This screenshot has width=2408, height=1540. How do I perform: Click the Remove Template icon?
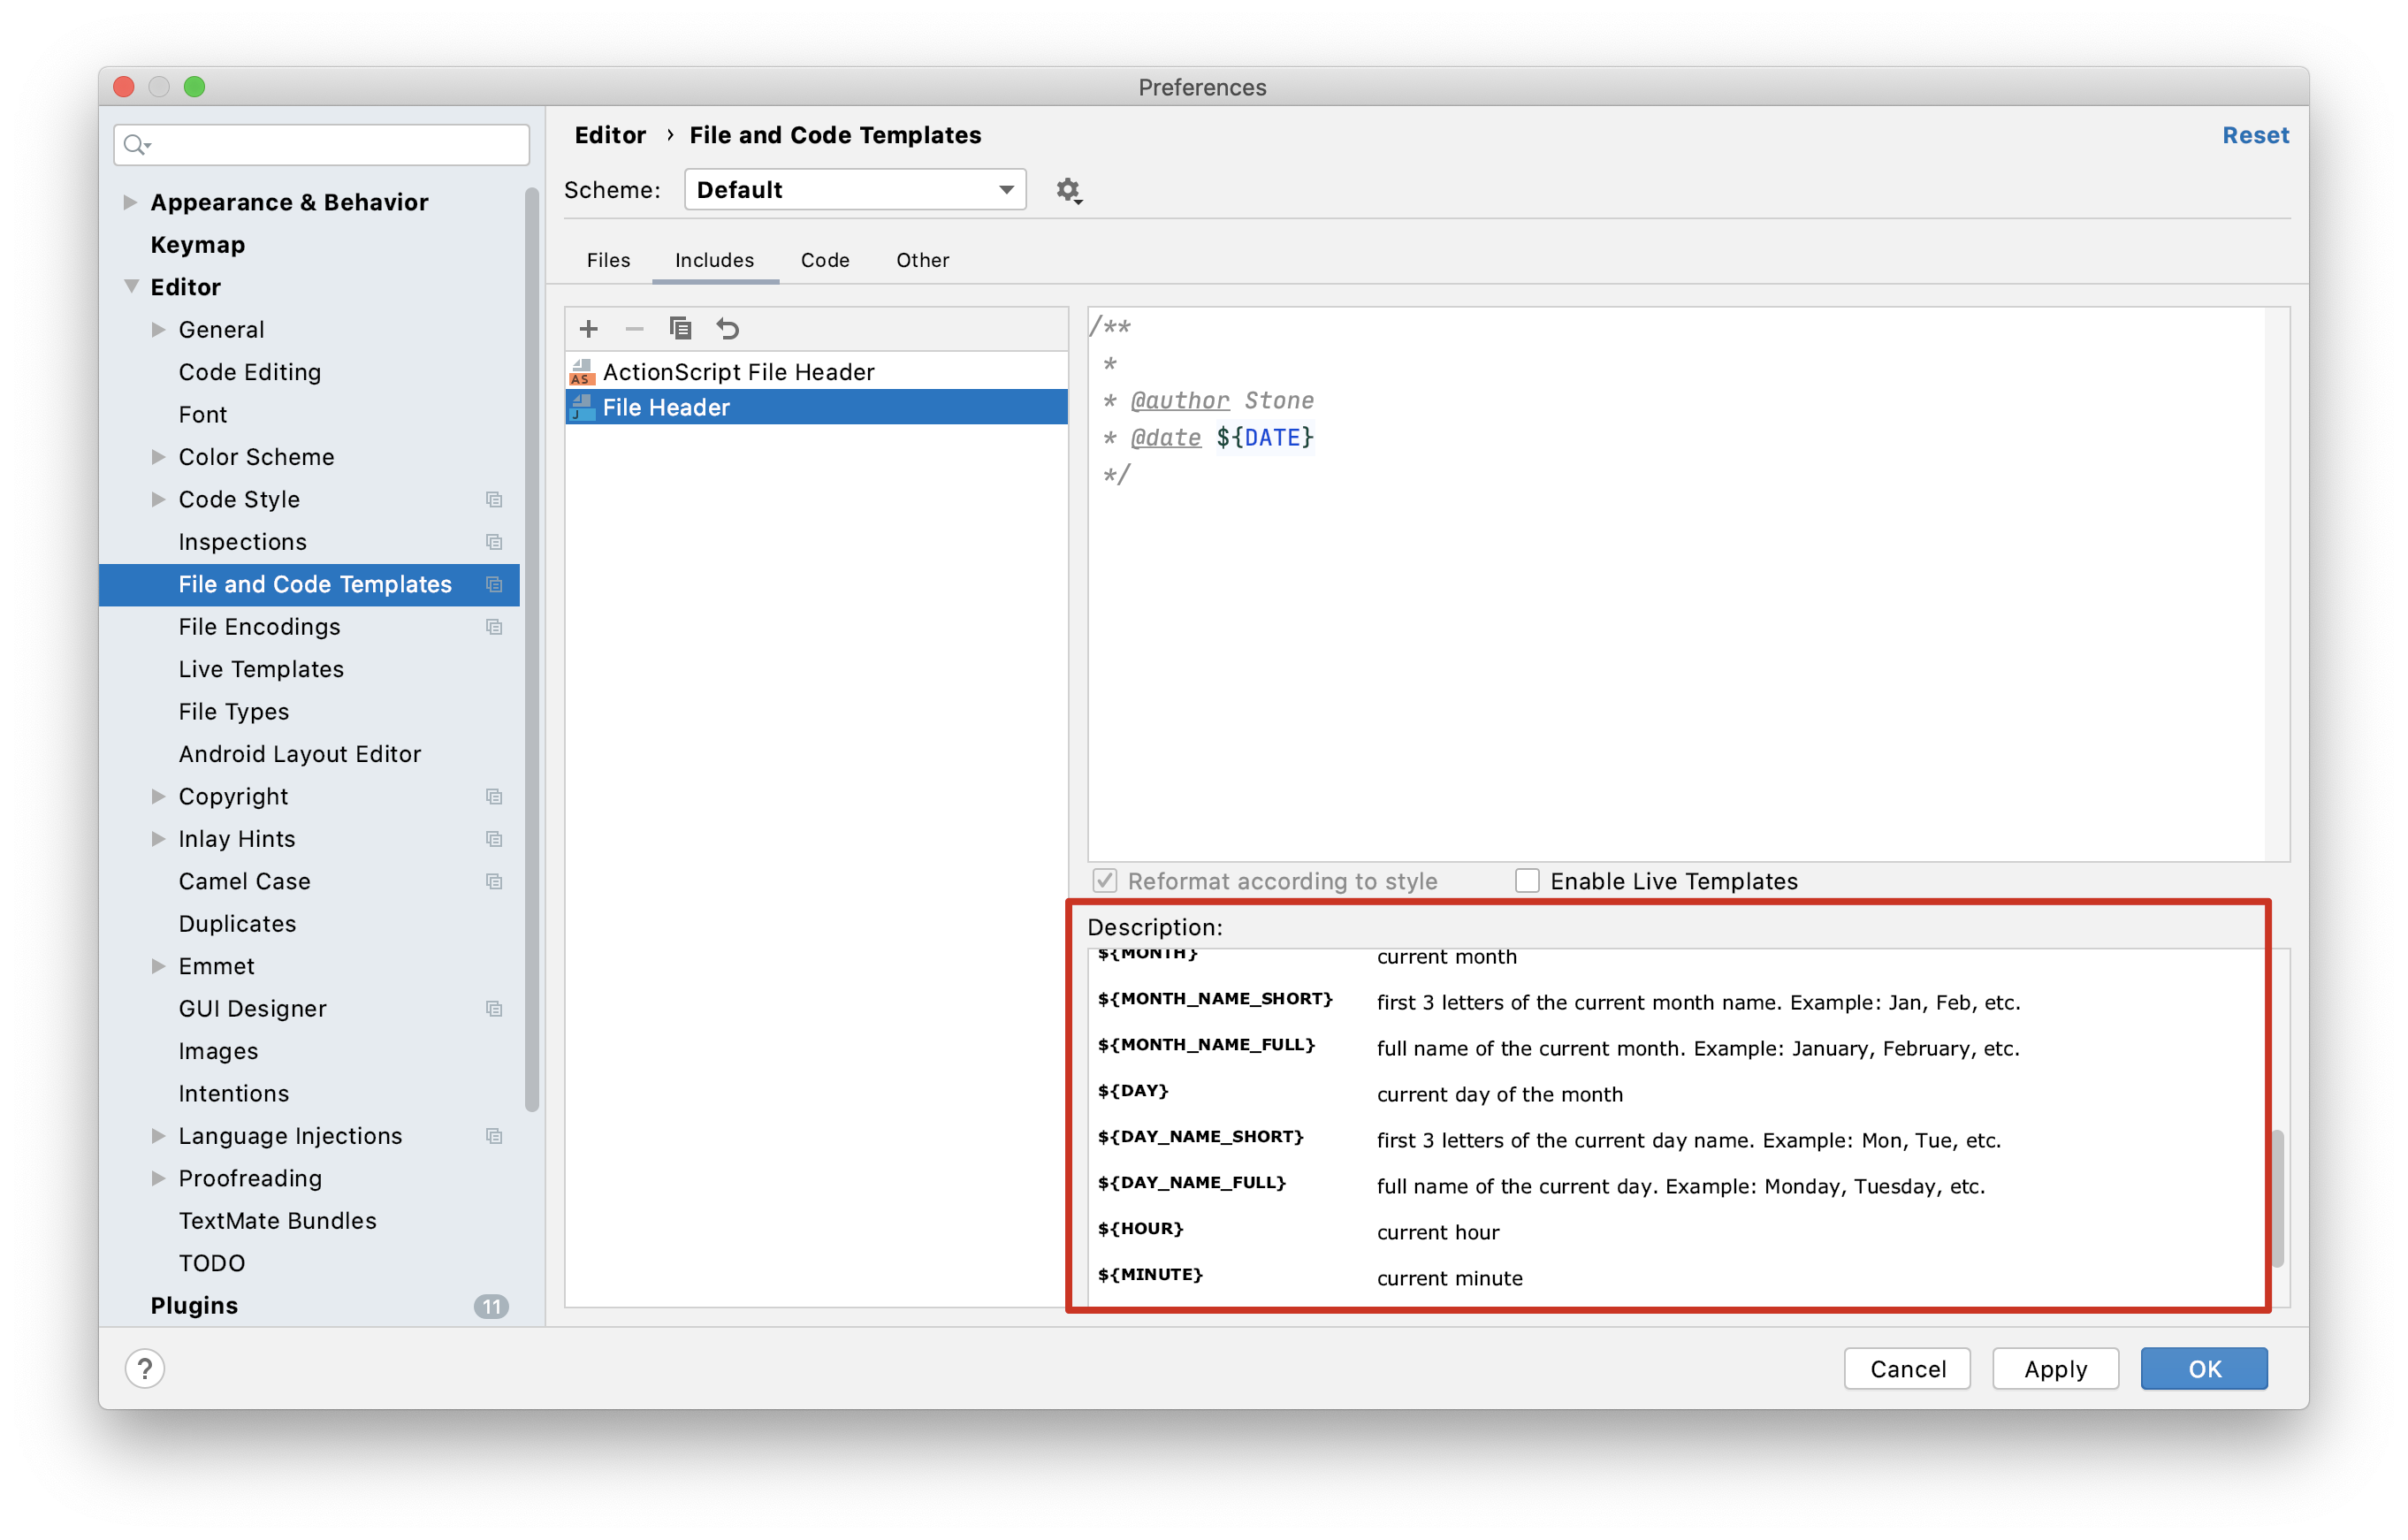(634, 328)
